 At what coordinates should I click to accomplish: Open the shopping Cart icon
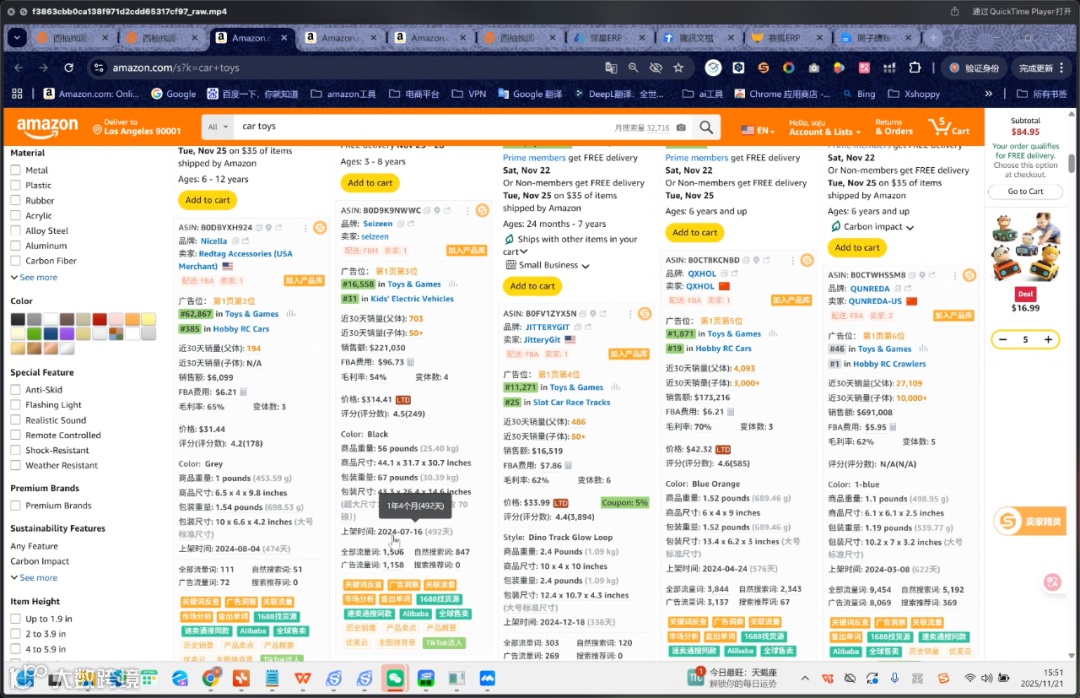click(948, 127)
